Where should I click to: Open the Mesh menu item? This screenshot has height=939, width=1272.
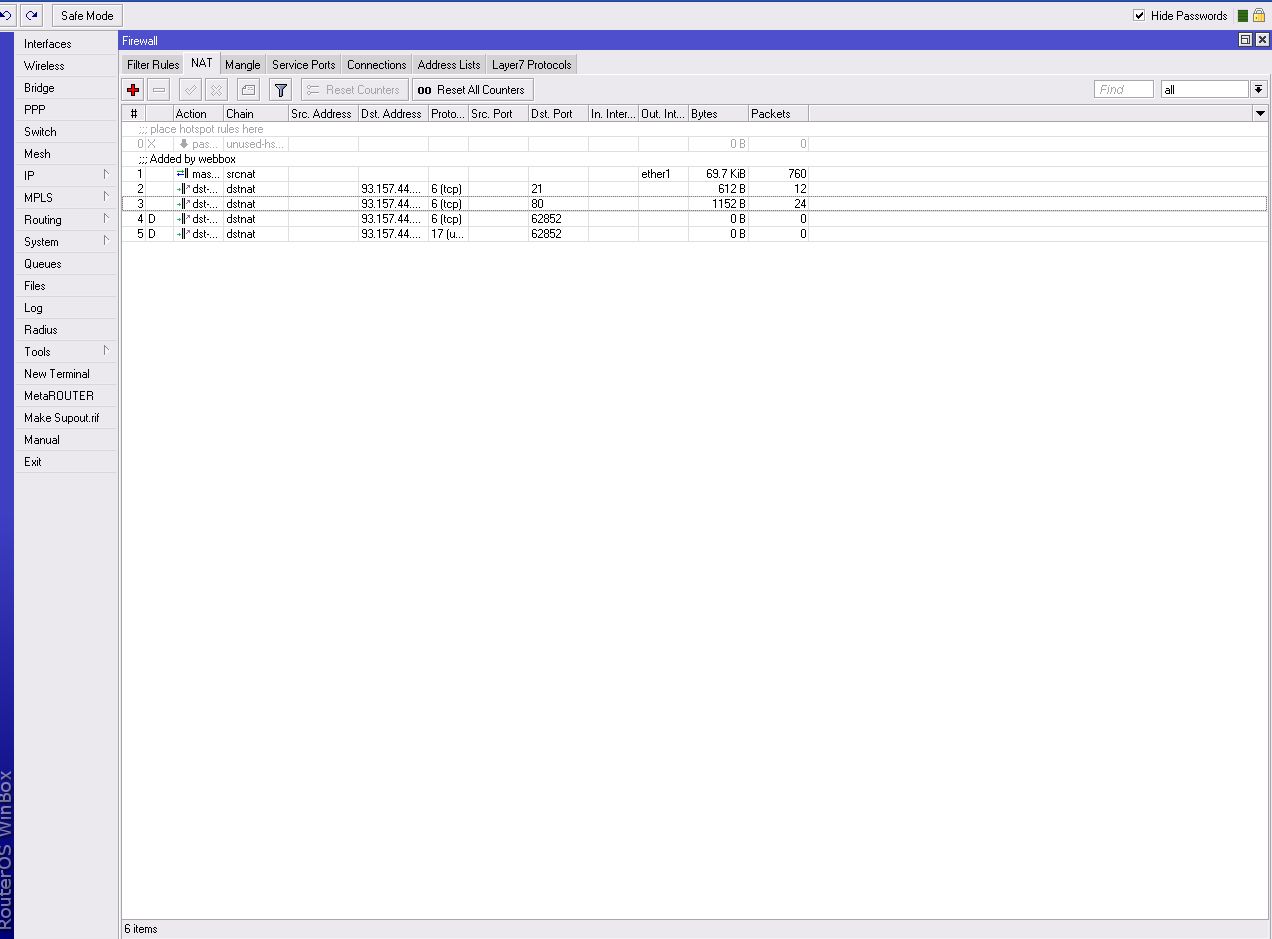click(66, 153)
